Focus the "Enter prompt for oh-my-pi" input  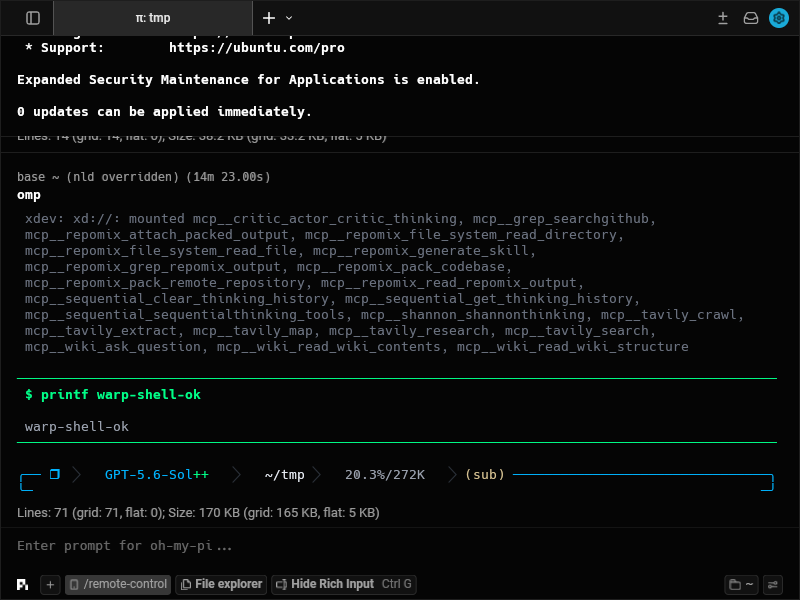400,545
